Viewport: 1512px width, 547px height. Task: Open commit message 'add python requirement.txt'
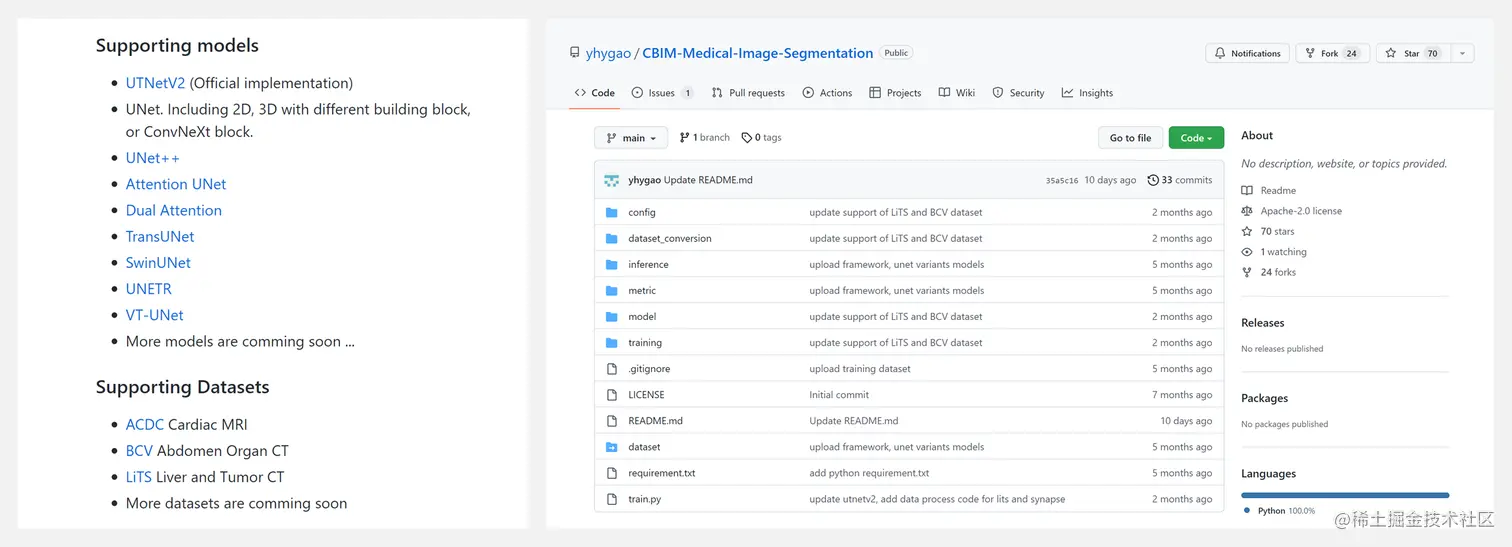[x=869, y=472]
